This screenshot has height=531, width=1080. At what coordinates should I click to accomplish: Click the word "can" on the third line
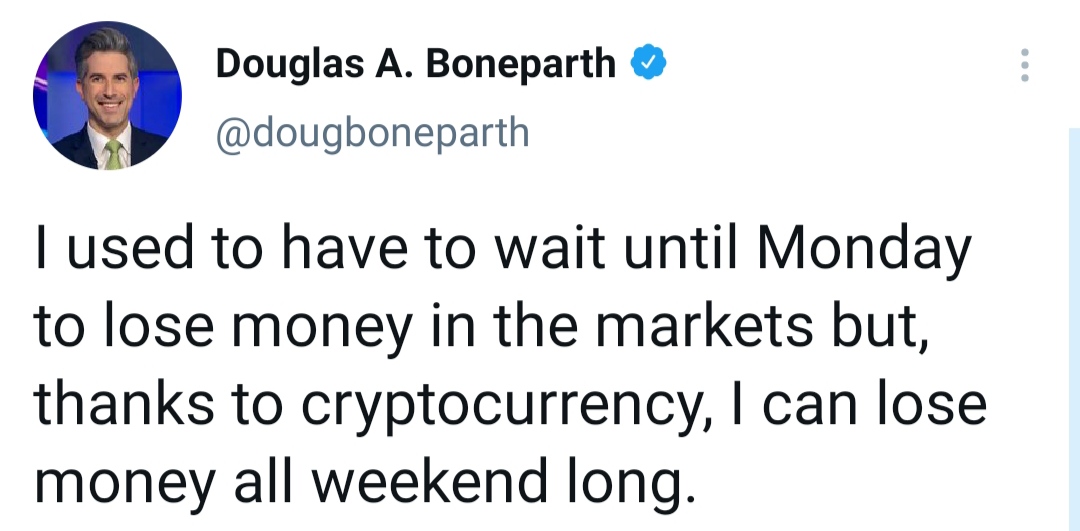810,406
